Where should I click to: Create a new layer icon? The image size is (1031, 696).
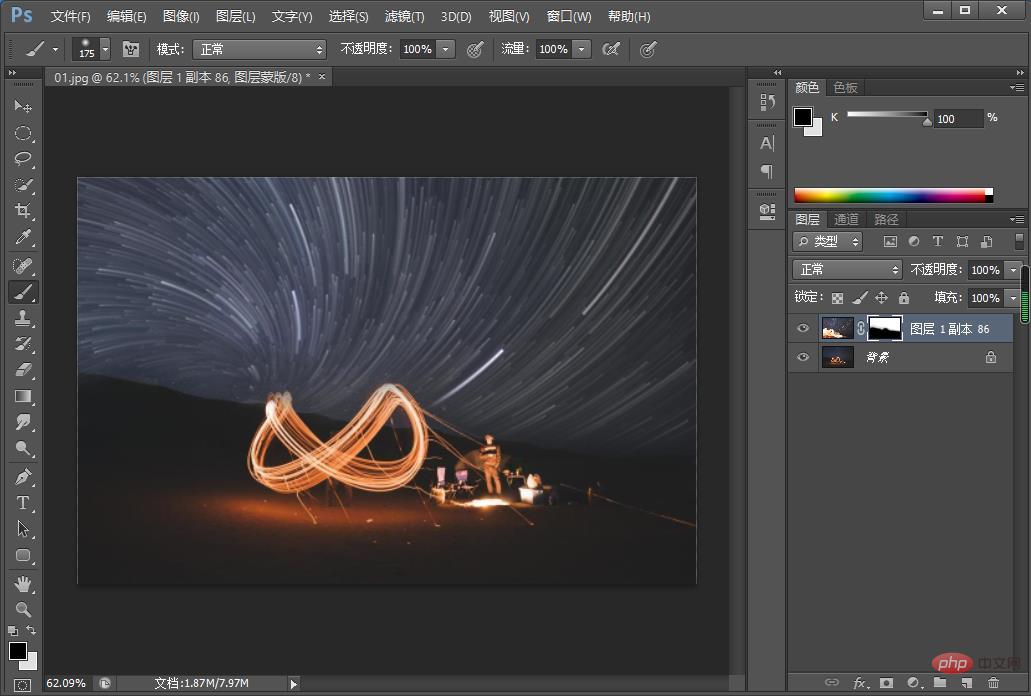pyautogui.click(x=967, y=683)
